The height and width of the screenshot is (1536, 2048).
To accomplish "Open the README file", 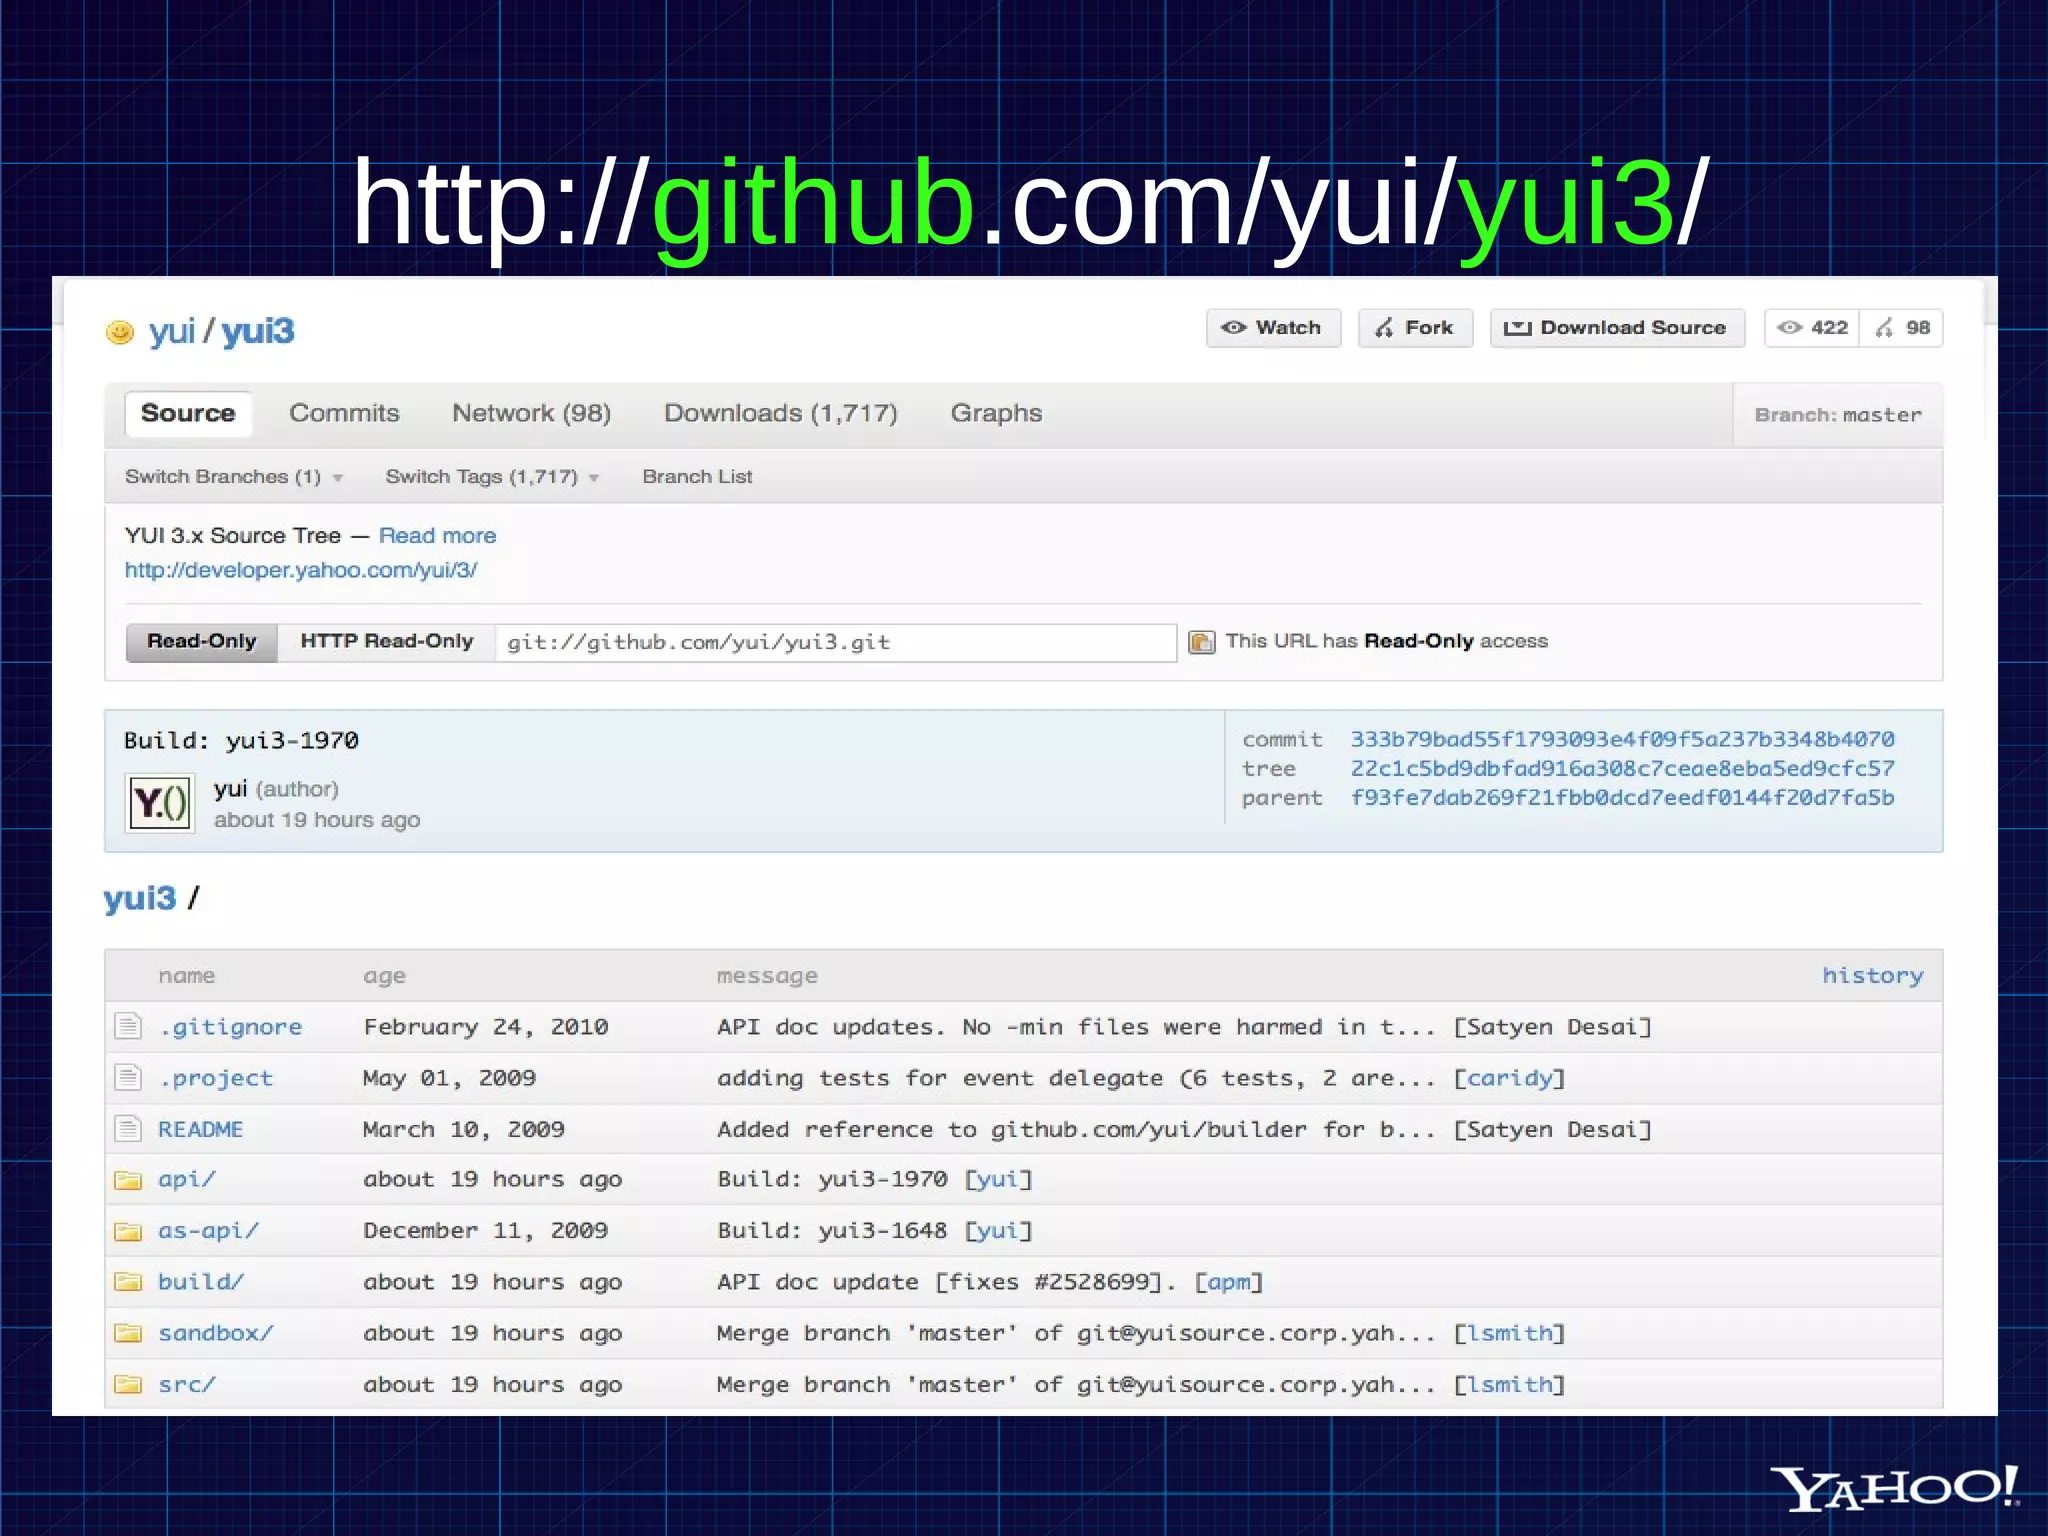I will tap(200, 1130).
